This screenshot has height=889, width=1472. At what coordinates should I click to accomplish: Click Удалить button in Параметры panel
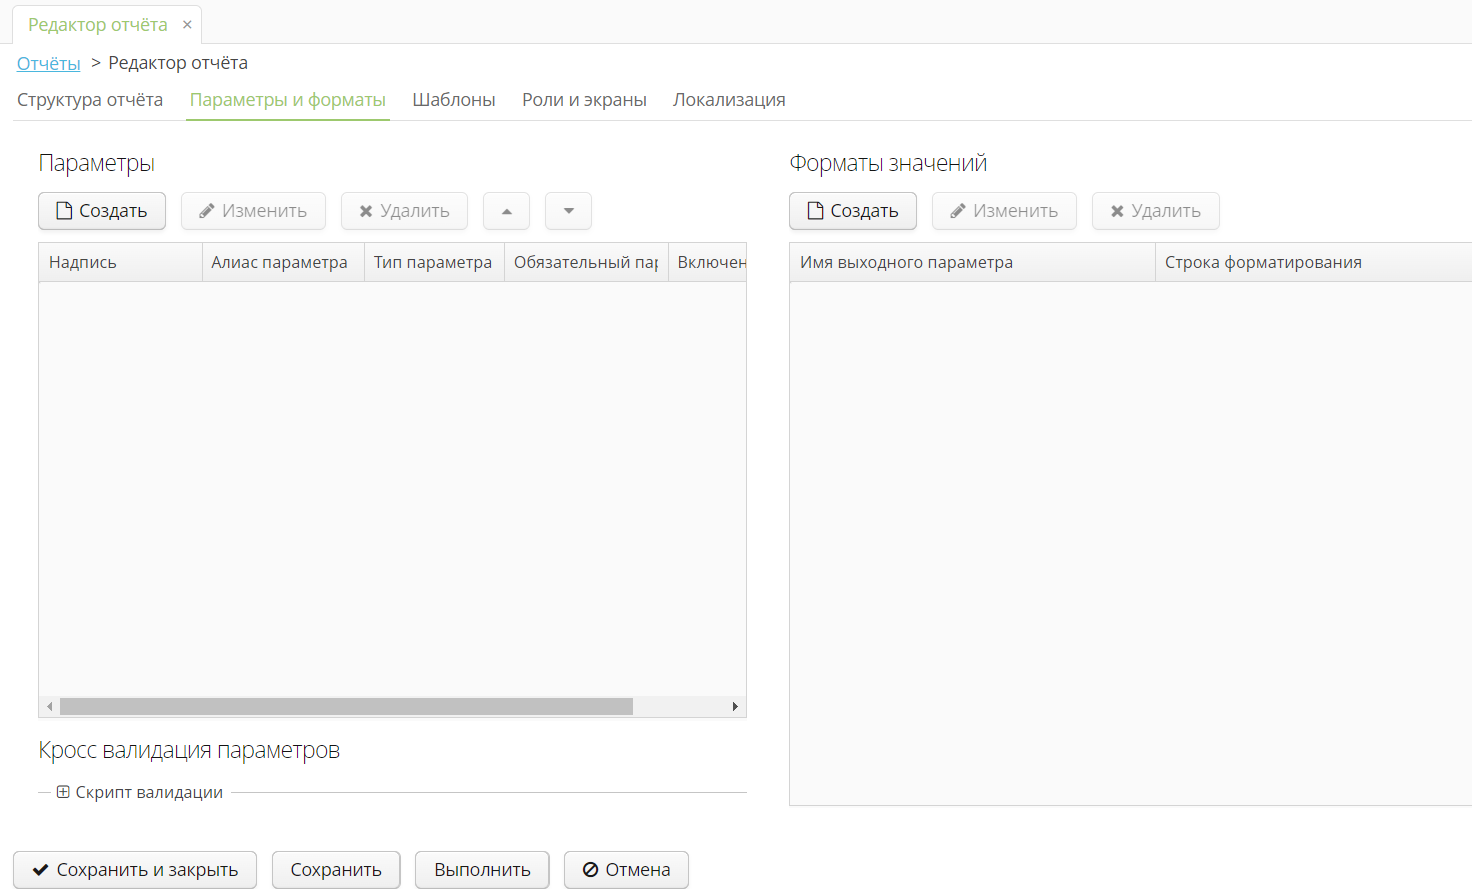(404, 211)
